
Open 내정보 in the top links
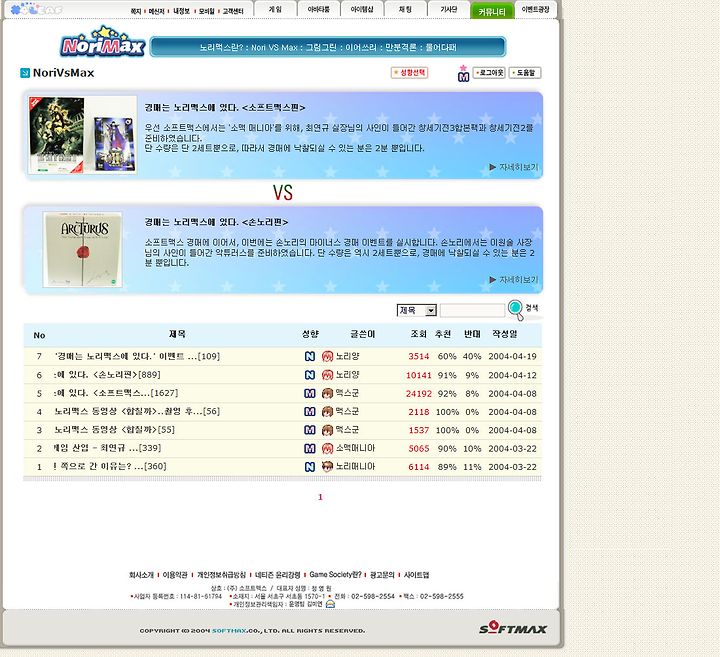pos(181,11)
